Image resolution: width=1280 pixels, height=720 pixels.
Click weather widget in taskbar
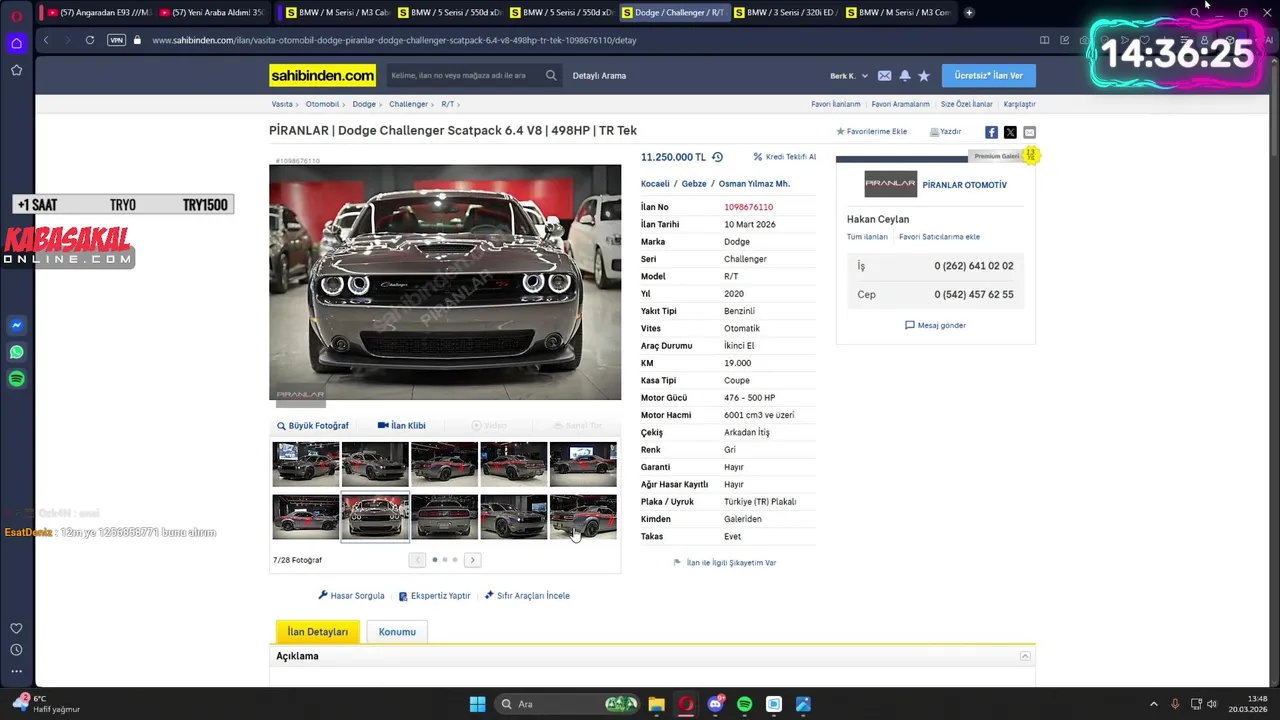pyautogui.click(x=45, y=704)
